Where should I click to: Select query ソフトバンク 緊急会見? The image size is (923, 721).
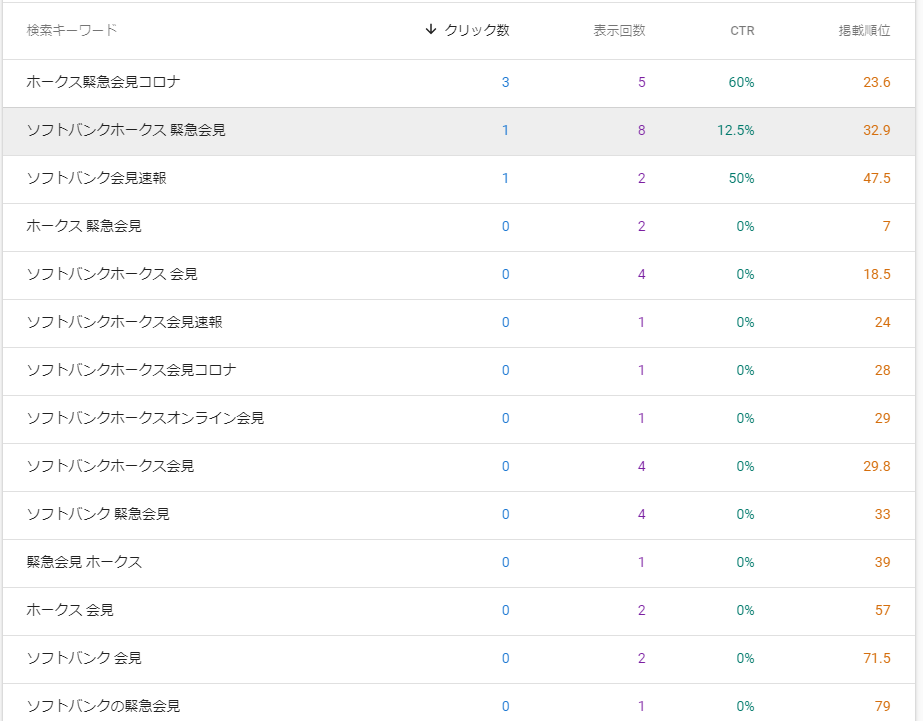[98, 514]
